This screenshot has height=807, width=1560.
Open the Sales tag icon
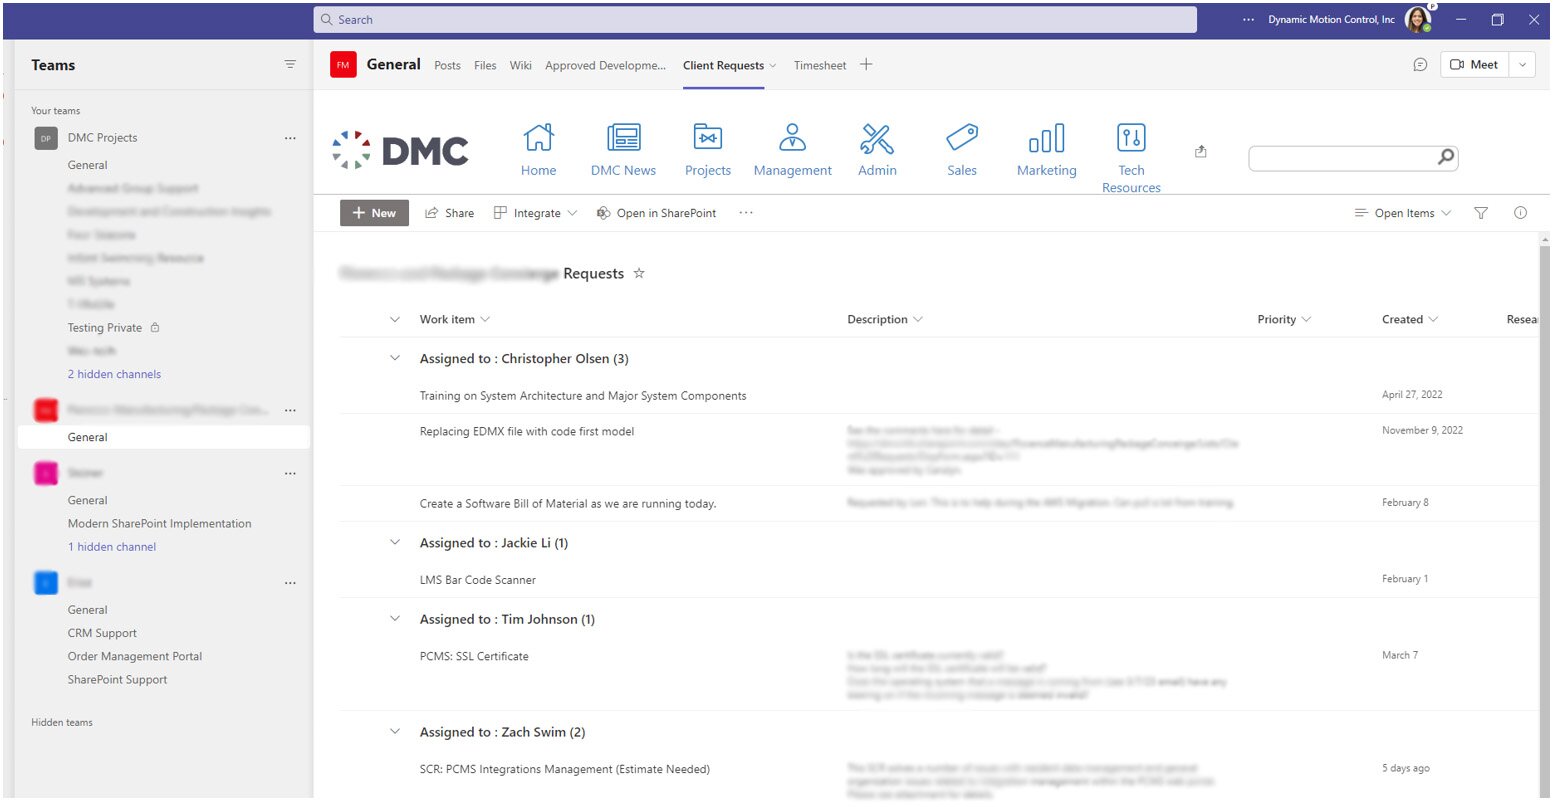tap(961, 138)
